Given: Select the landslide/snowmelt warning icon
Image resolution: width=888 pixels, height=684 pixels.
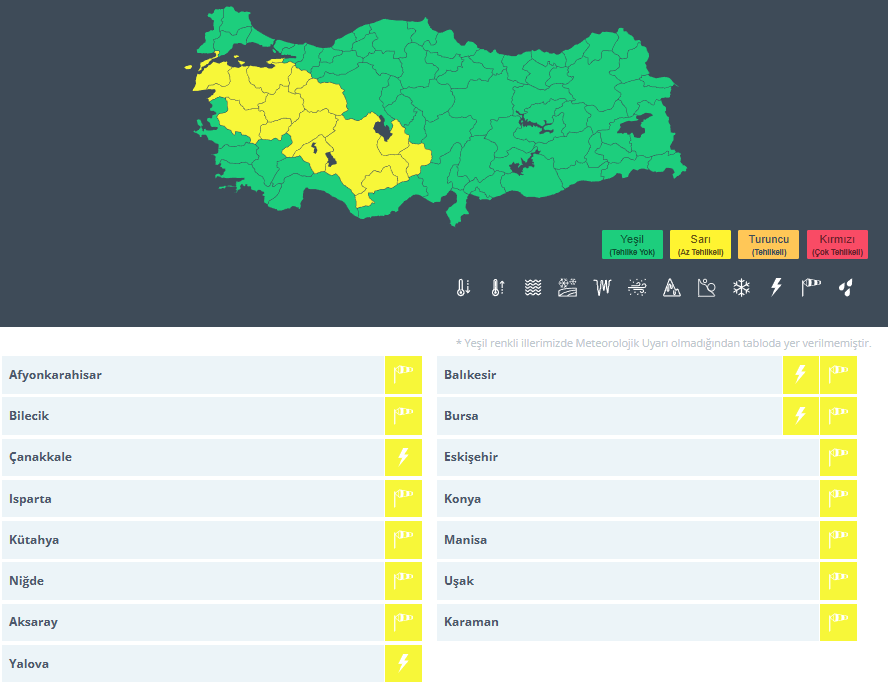Looking at the screenshot, I should (x=707, y=288).
